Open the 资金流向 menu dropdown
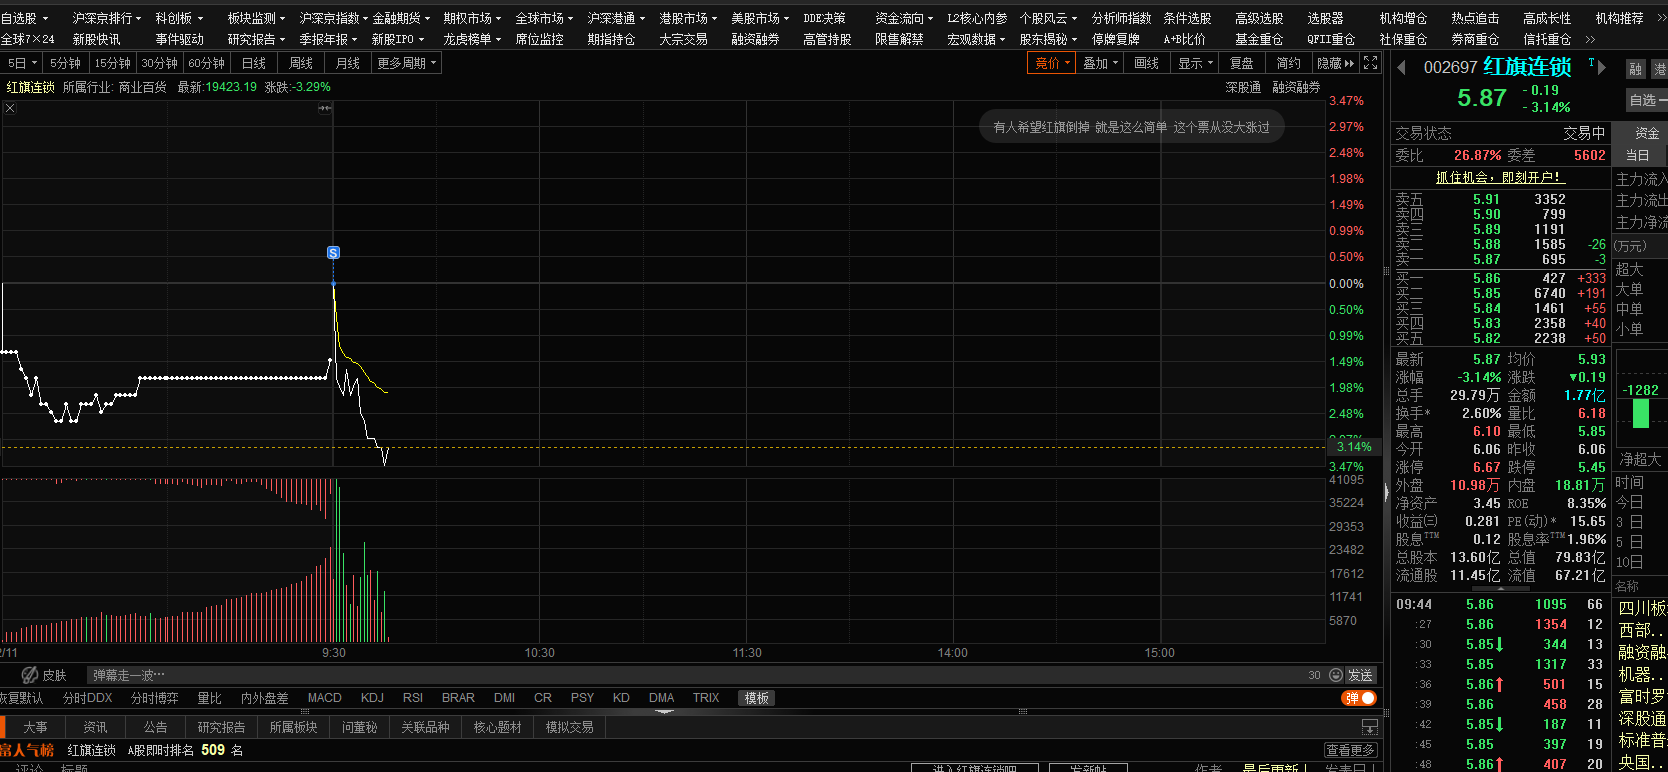The image size is (1668, 772). [904, 18]
